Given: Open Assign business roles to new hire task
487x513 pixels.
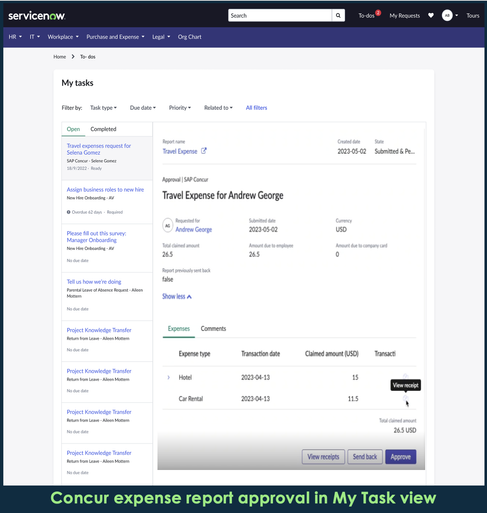Looking at the screenshot, I should pyautogui.click(x=105, y=189).
